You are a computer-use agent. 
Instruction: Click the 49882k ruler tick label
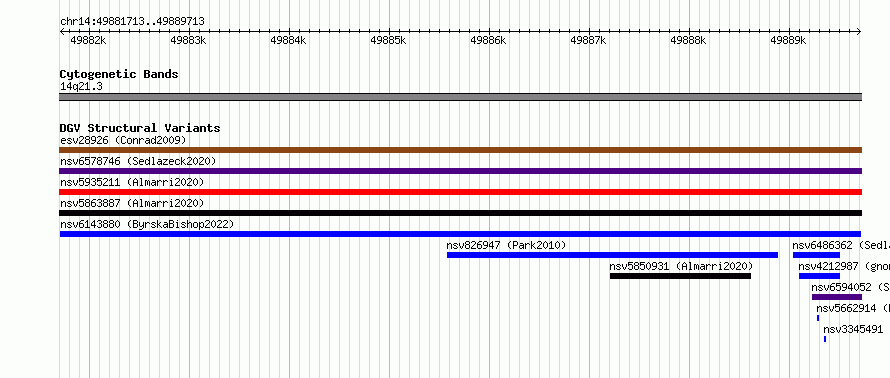click(x=88, y=40)
